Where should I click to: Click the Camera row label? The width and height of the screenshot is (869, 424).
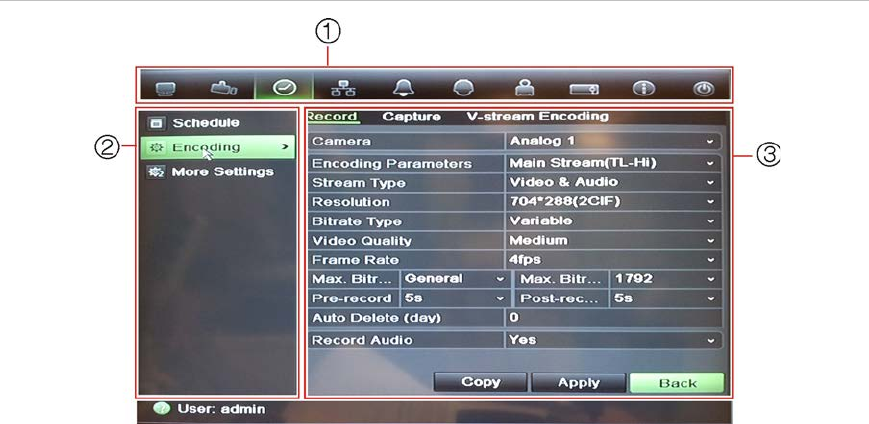pos(341,141)
